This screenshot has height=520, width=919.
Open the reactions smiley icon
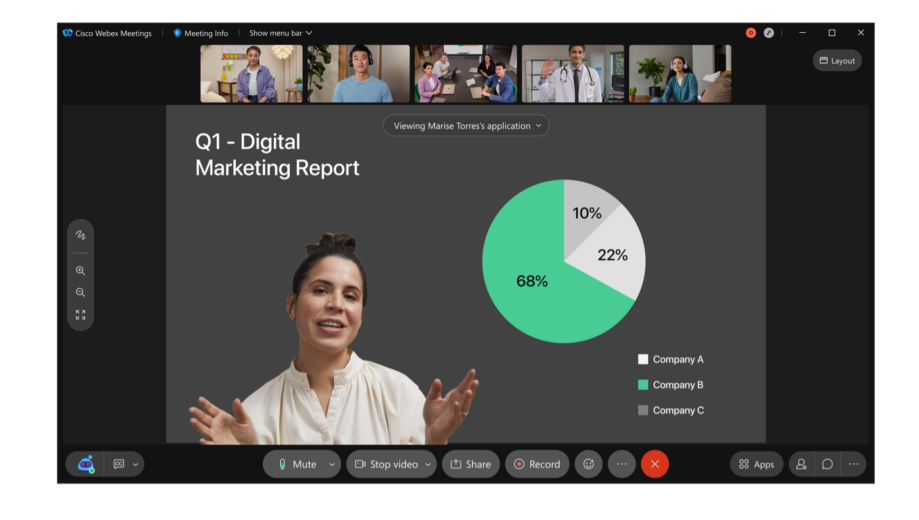588,464
